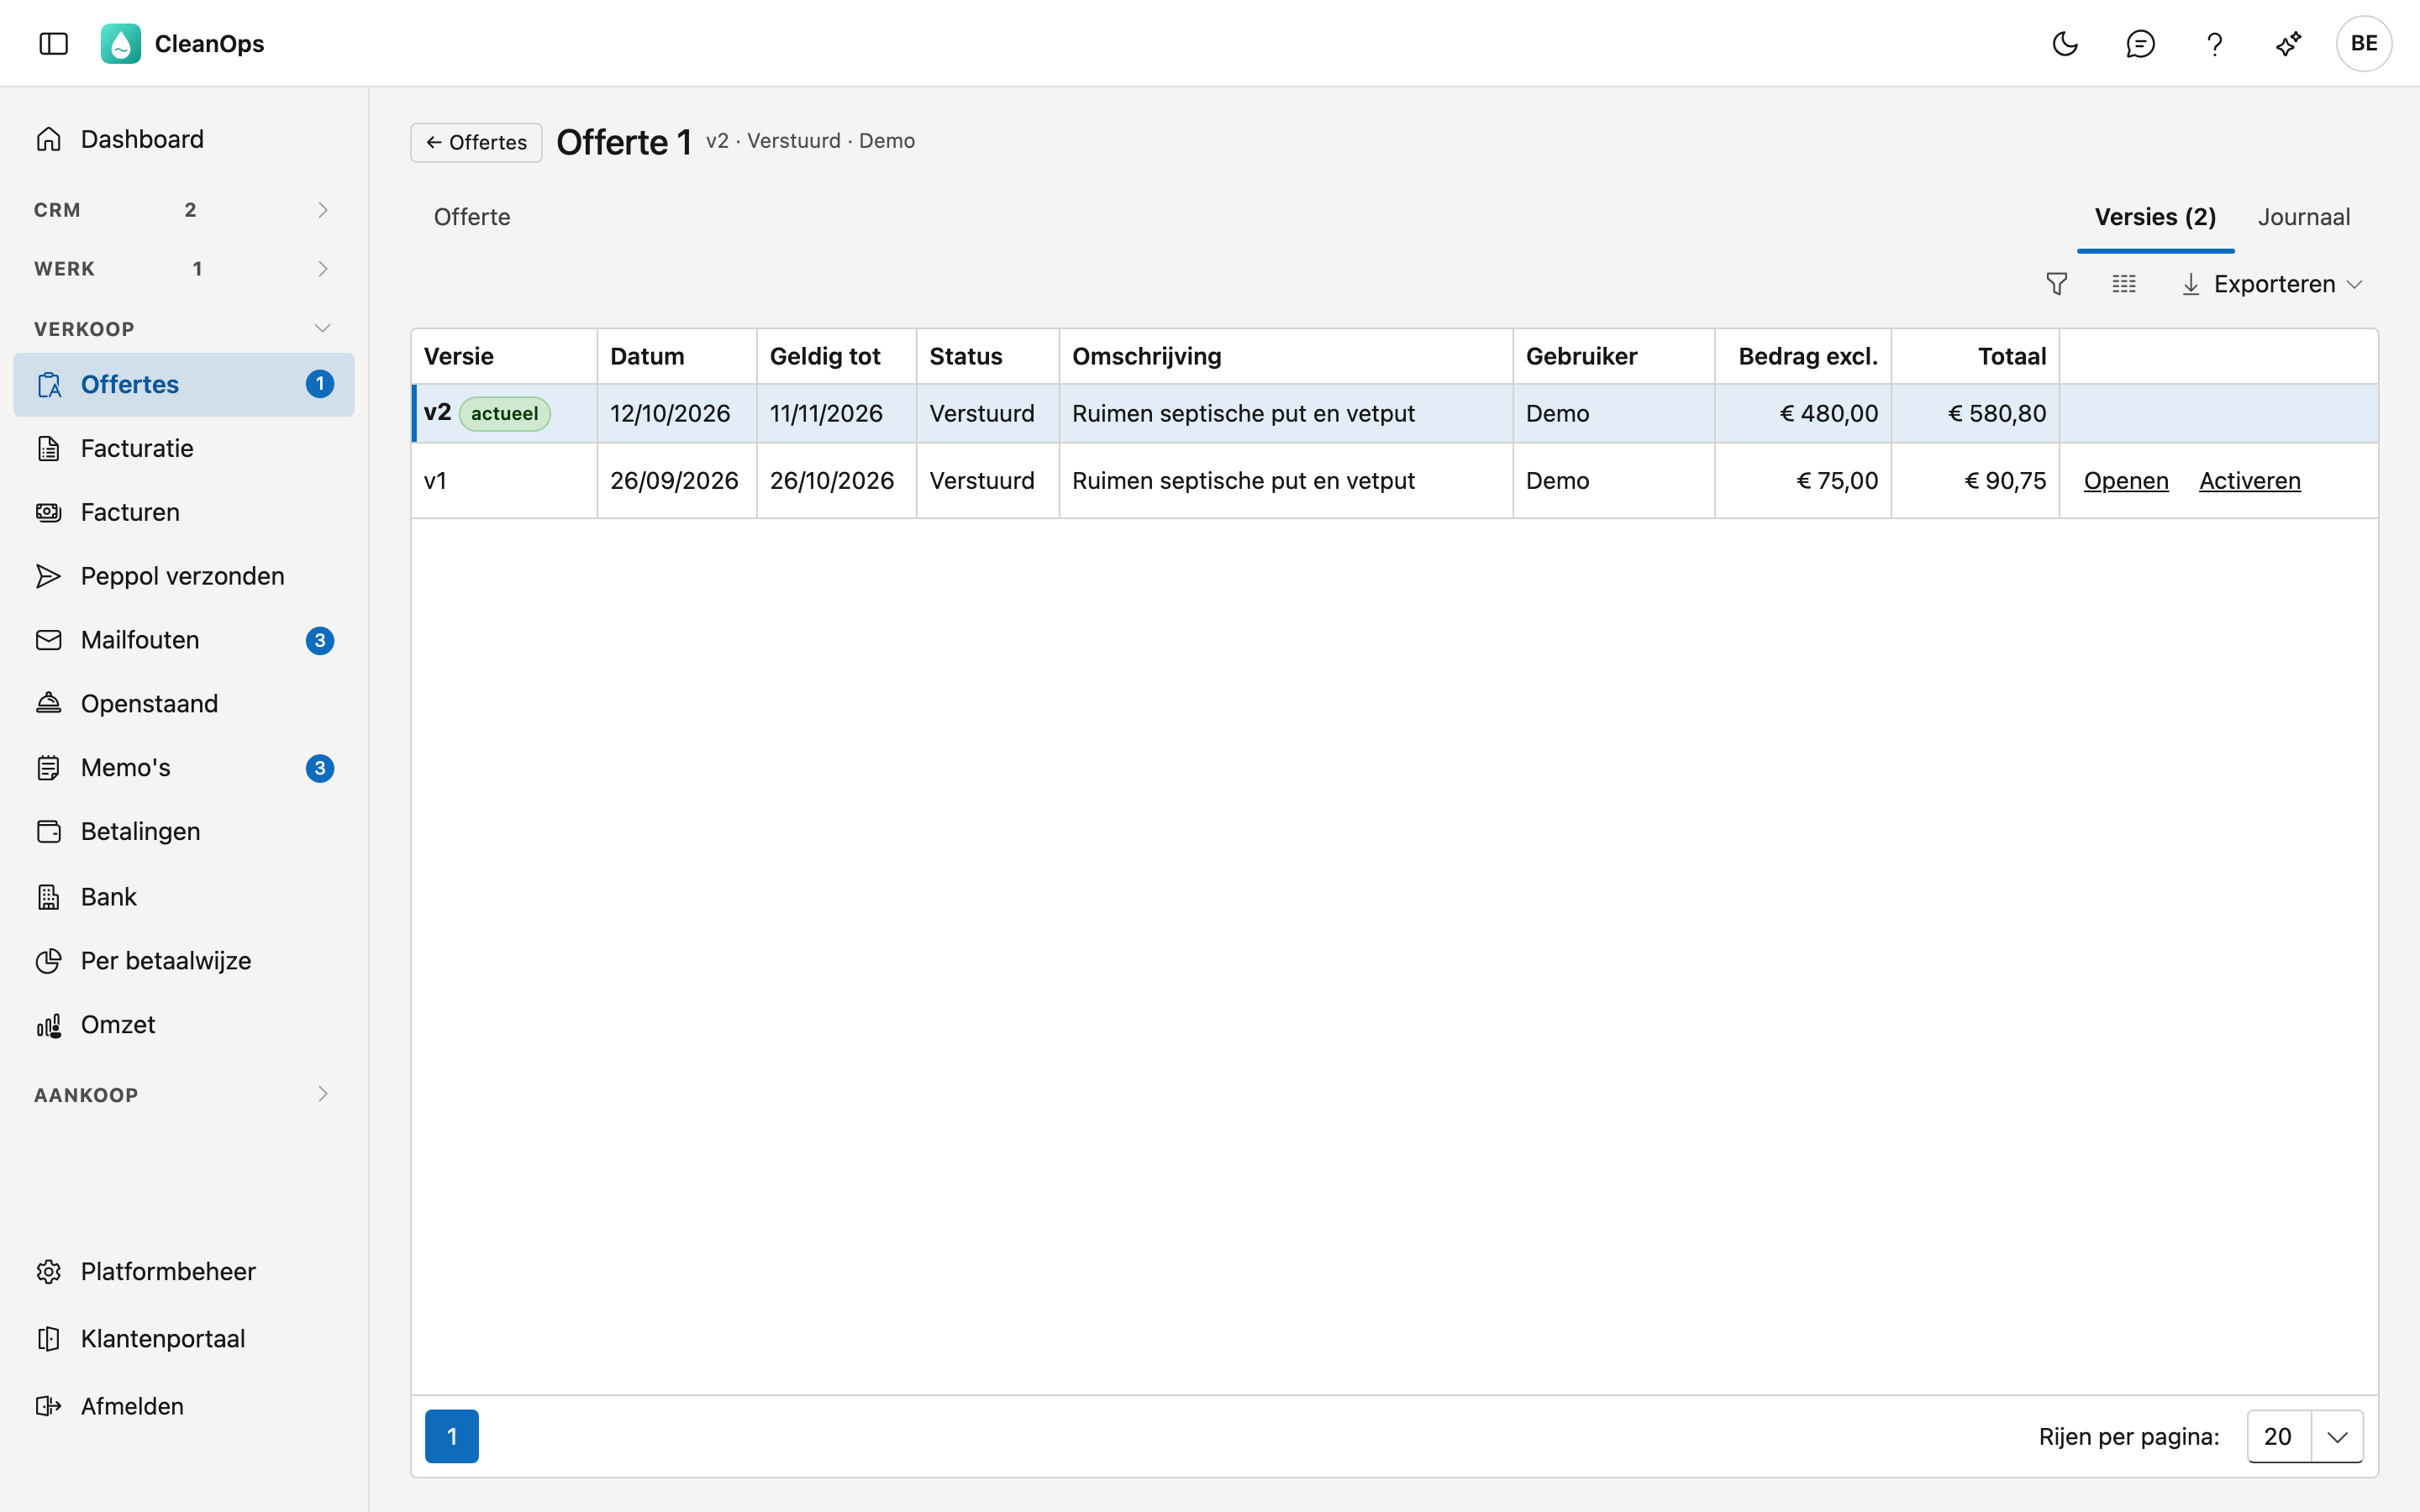Expand the CRM sidebar section
The height and width of the screenshot is (1512, 2420).
pyautogui.click(x=184, y=210)
